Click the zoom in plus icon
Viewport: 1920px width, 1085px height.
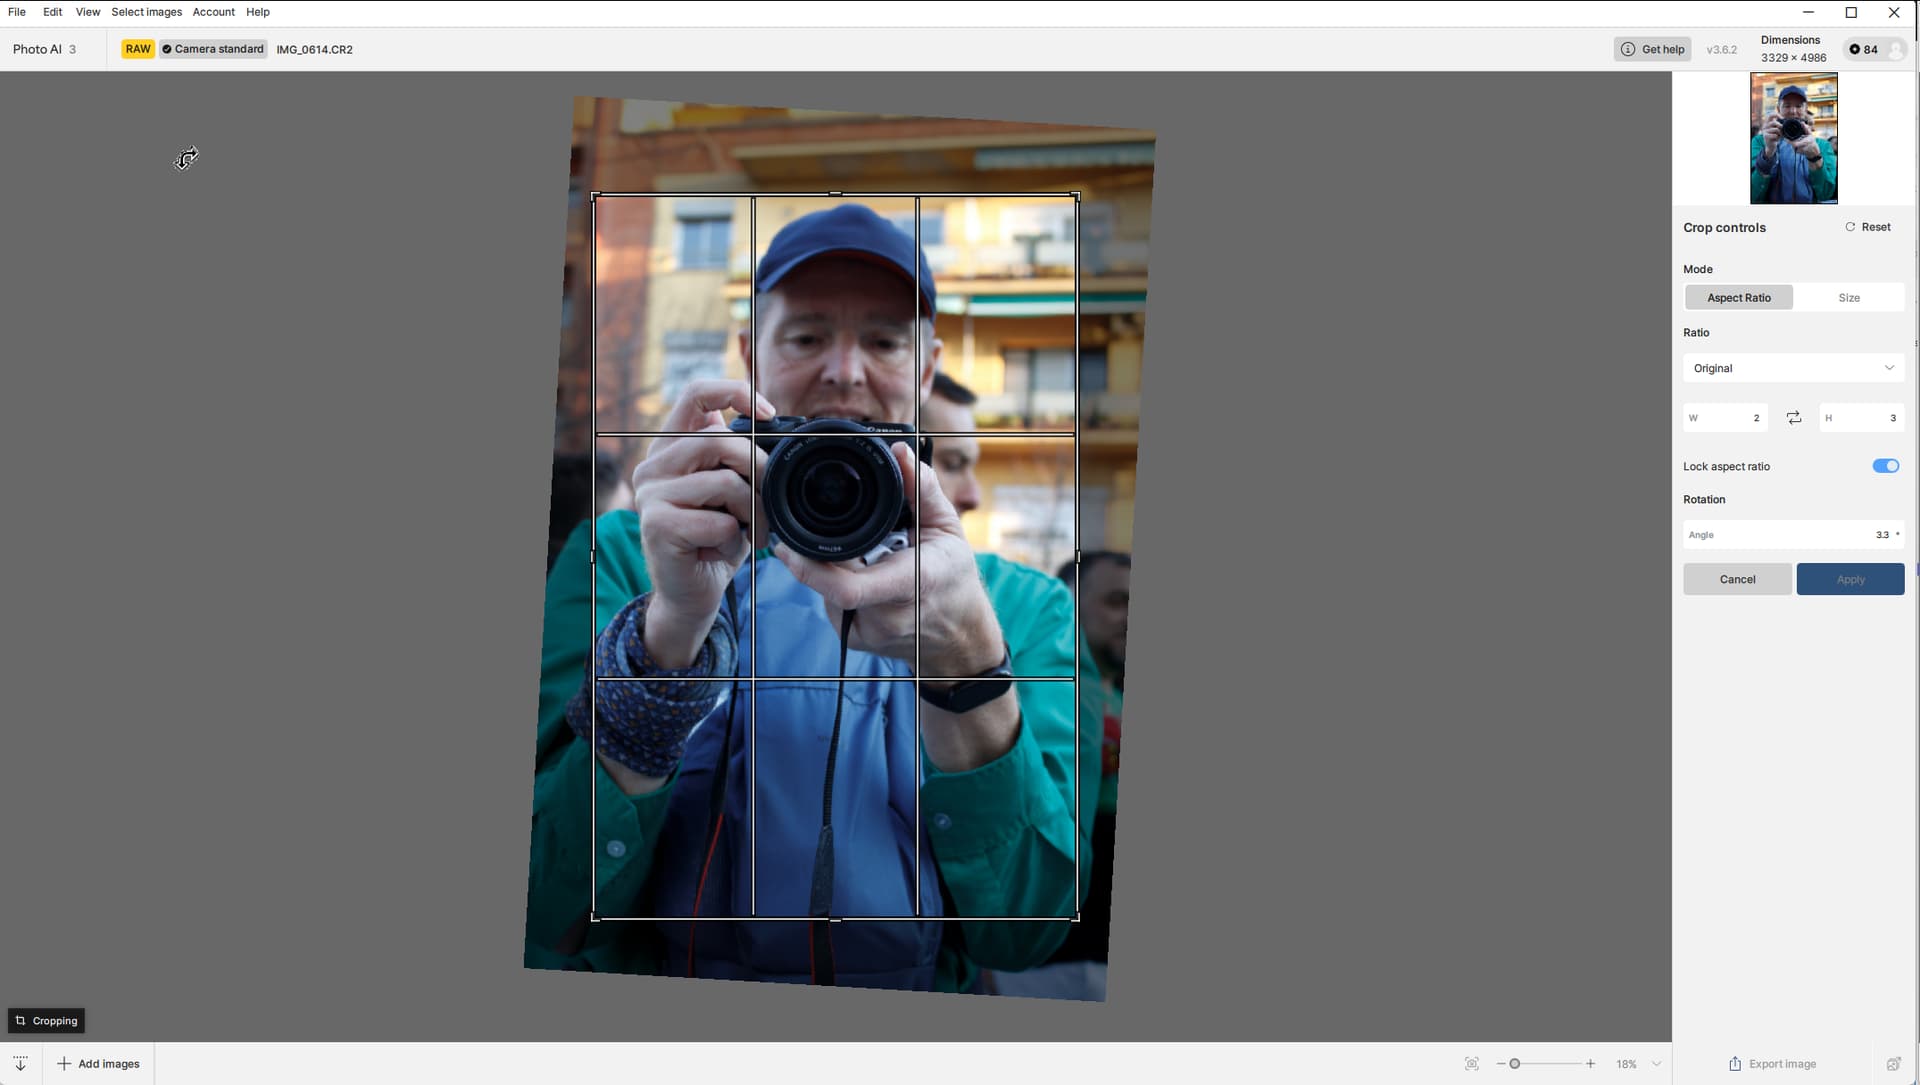[1590, 1064]
